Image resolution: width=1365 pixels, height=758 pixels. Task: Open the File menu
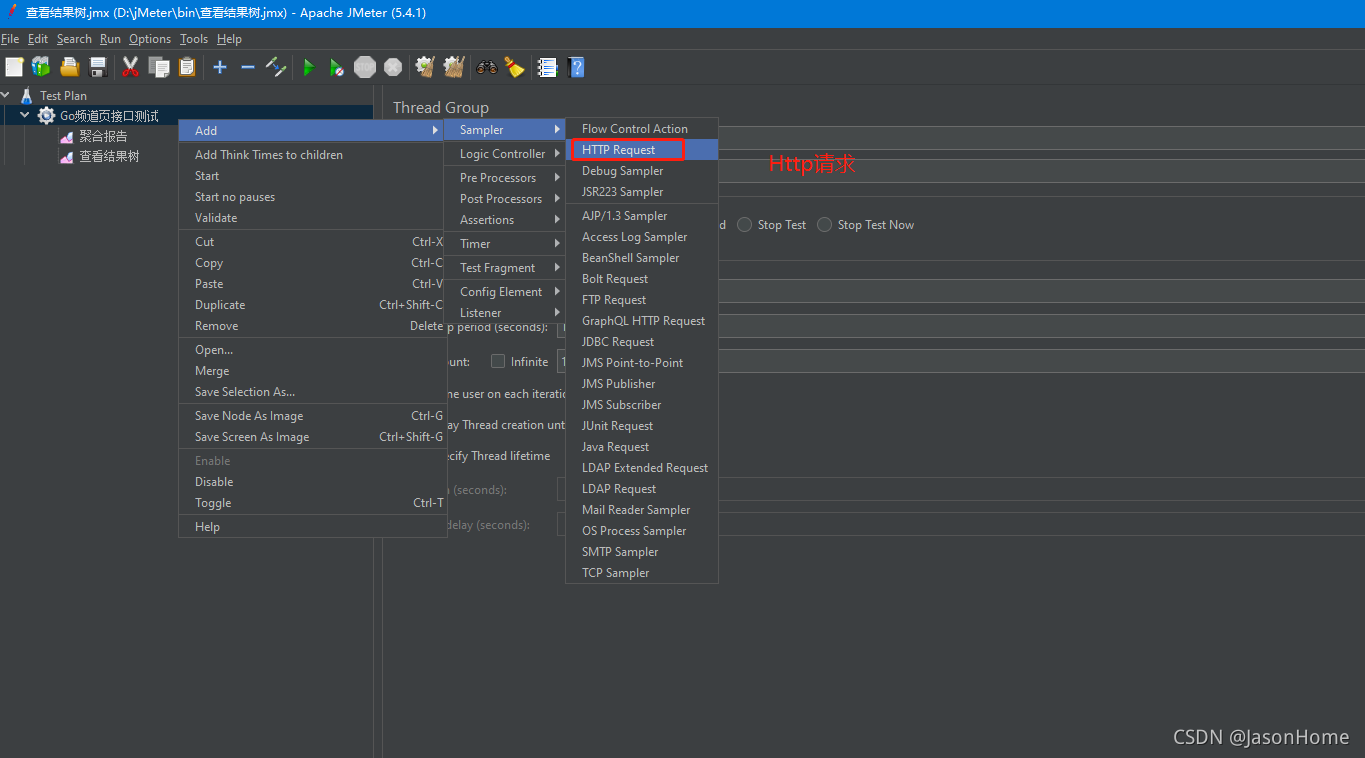[10, 39]
